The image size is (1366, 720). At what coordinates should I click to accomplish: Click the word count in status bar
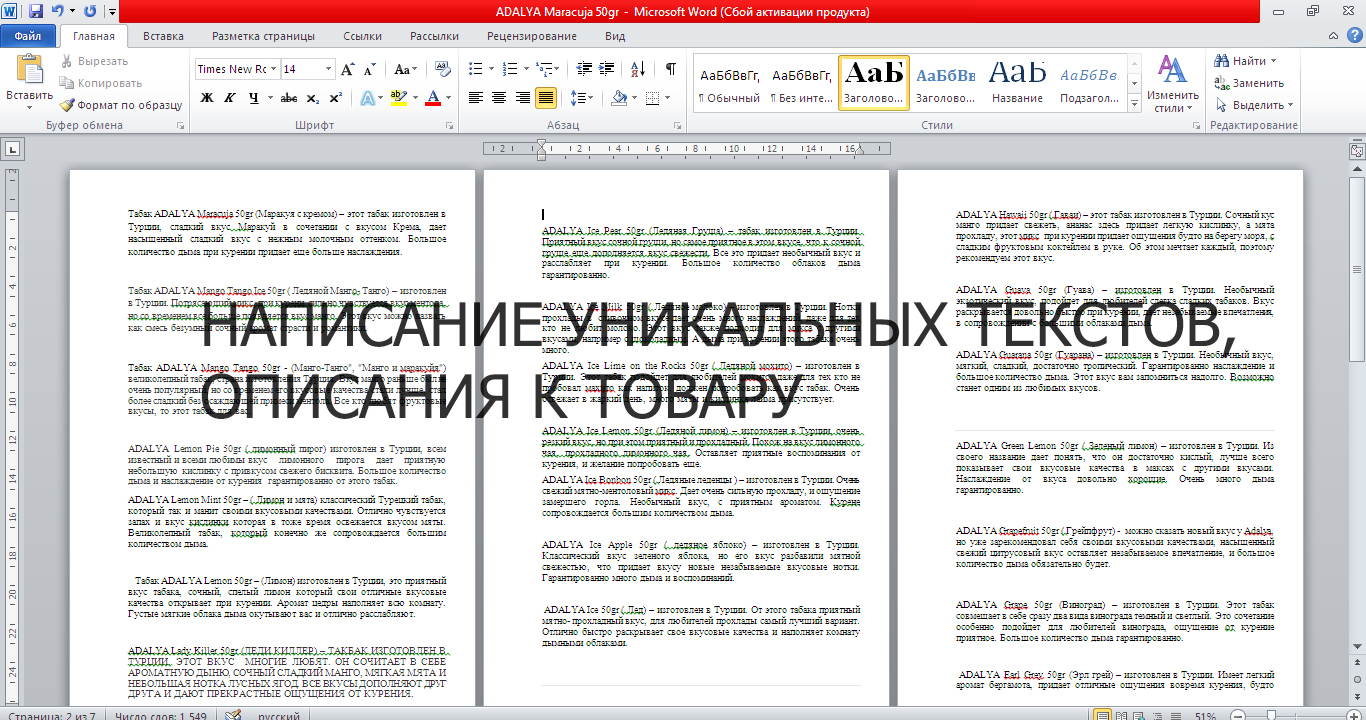coord(161,715)
